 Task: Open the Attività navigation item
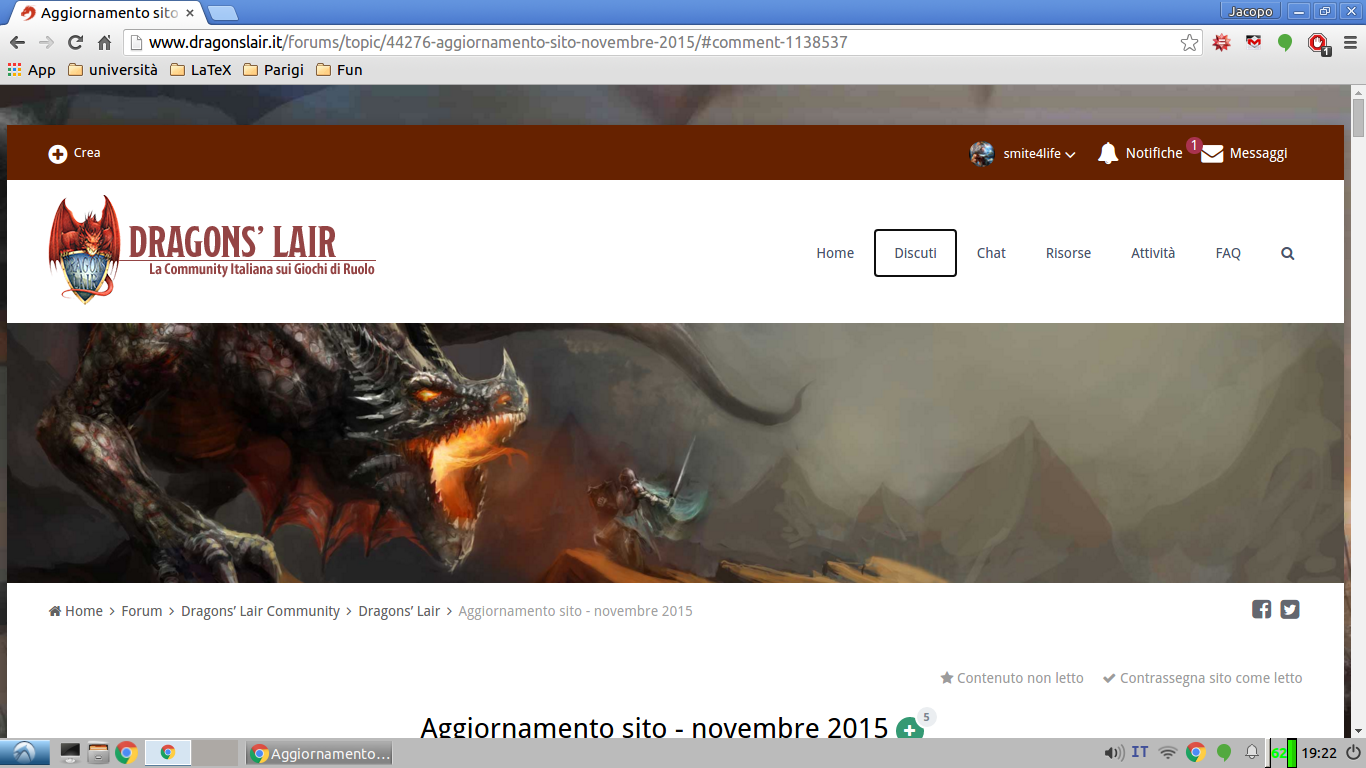(1153, 253)
